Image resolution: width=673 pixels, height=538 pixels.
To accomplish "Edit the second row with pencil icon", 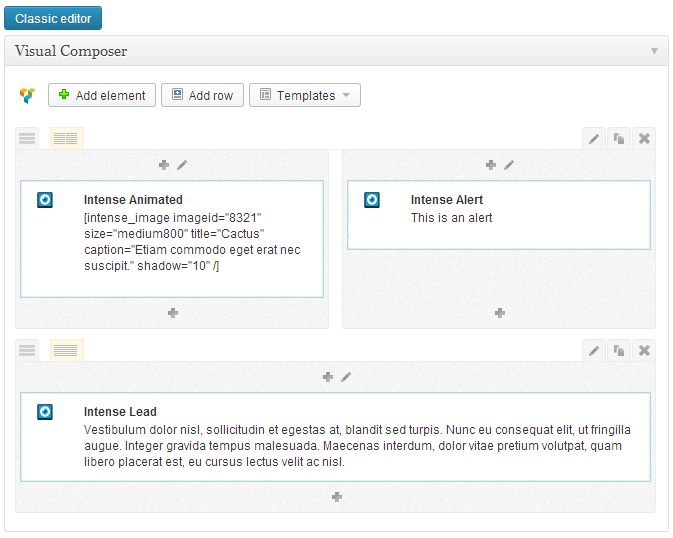I will point(594,351).
